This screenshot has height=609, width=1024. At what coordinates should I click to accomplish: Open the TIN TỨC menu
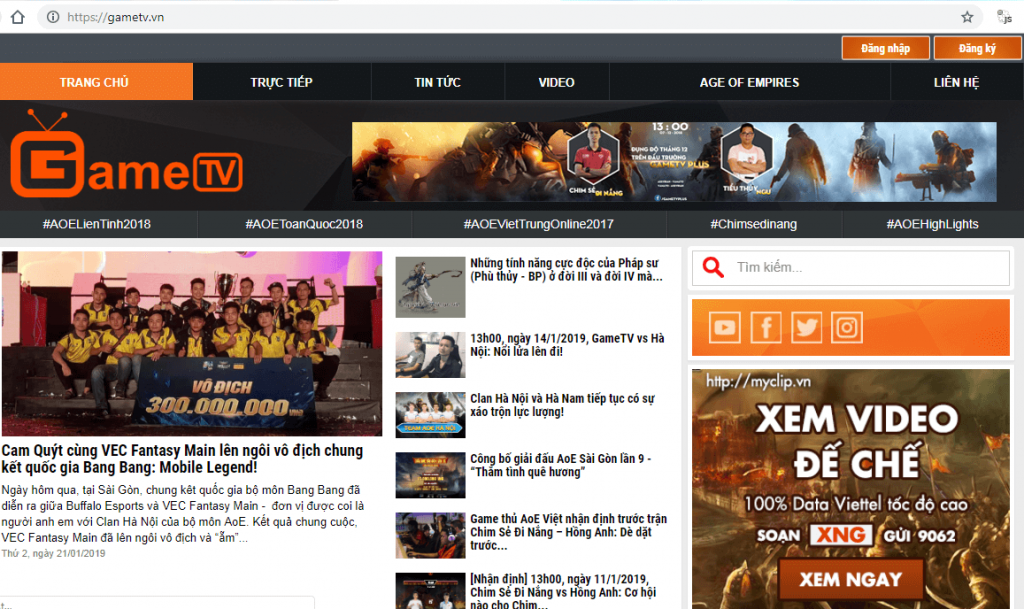(438, 82)
